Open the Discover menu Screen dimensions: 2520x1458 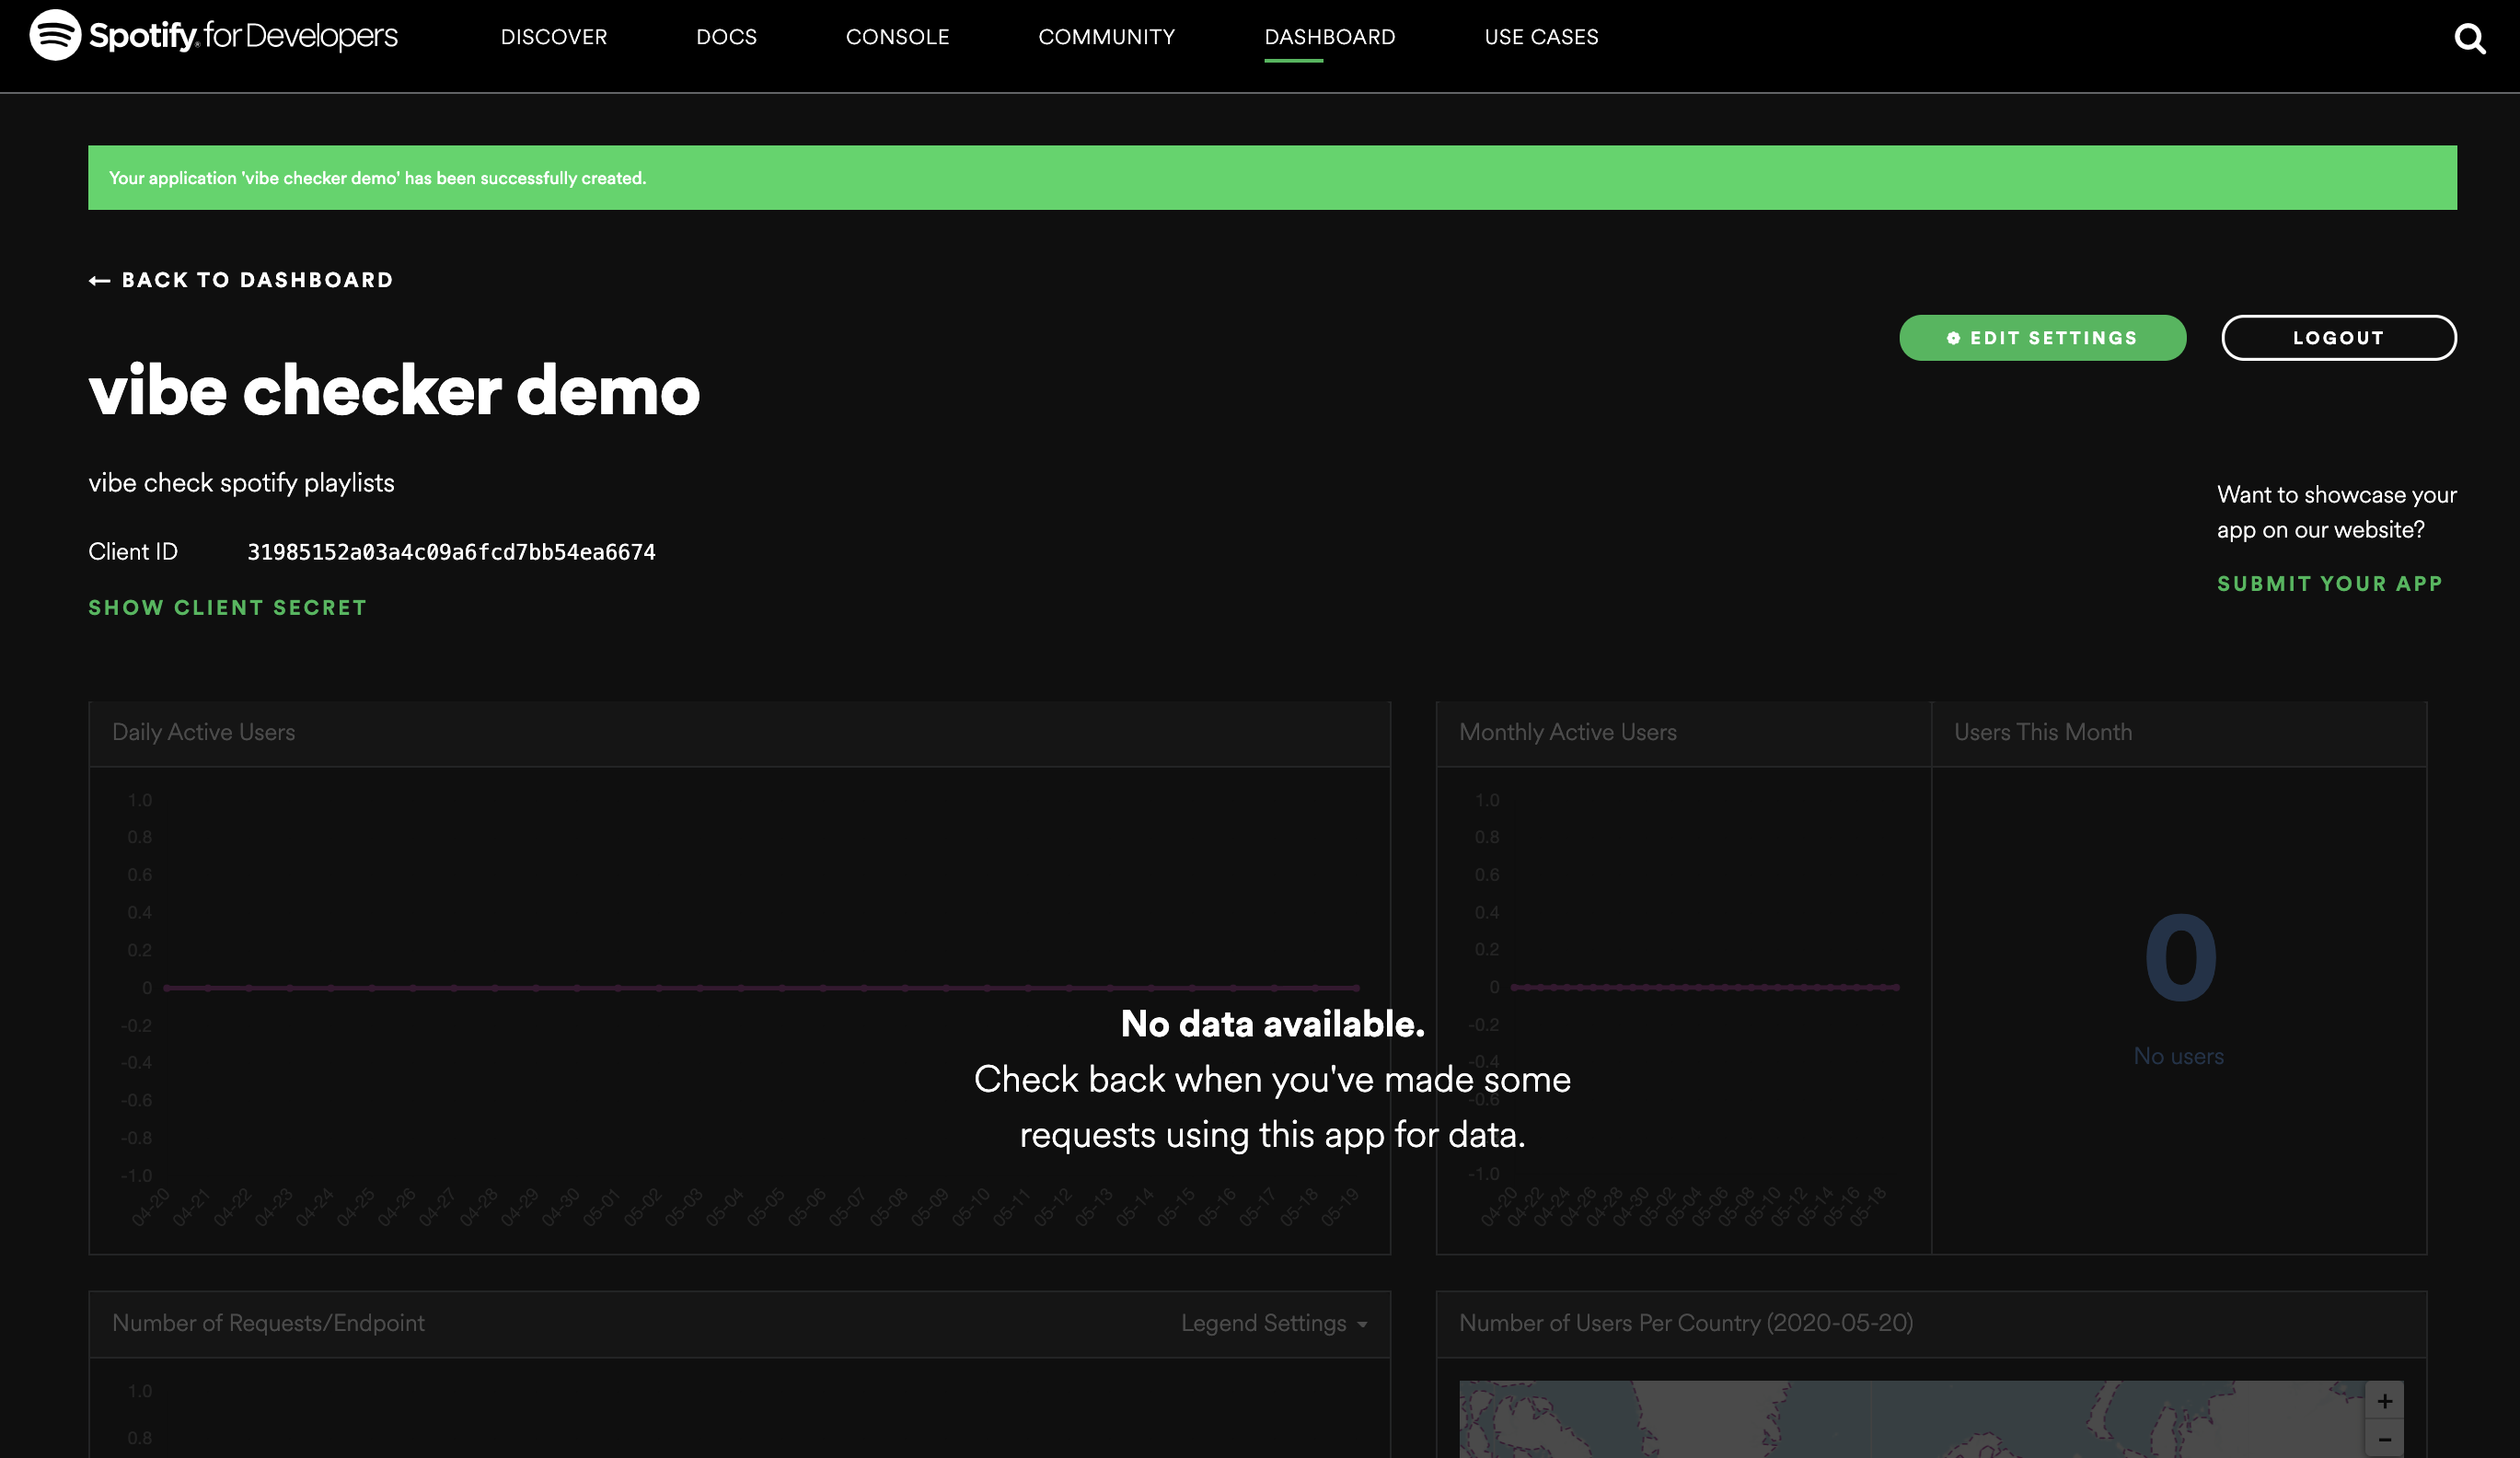click(553, 37)
